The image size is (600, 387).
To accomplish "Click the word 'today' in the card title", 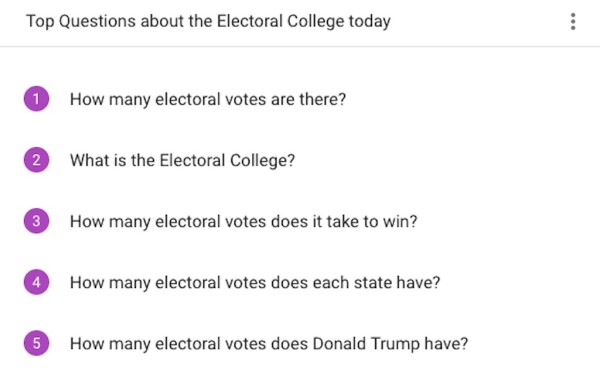I will point(370,21).
